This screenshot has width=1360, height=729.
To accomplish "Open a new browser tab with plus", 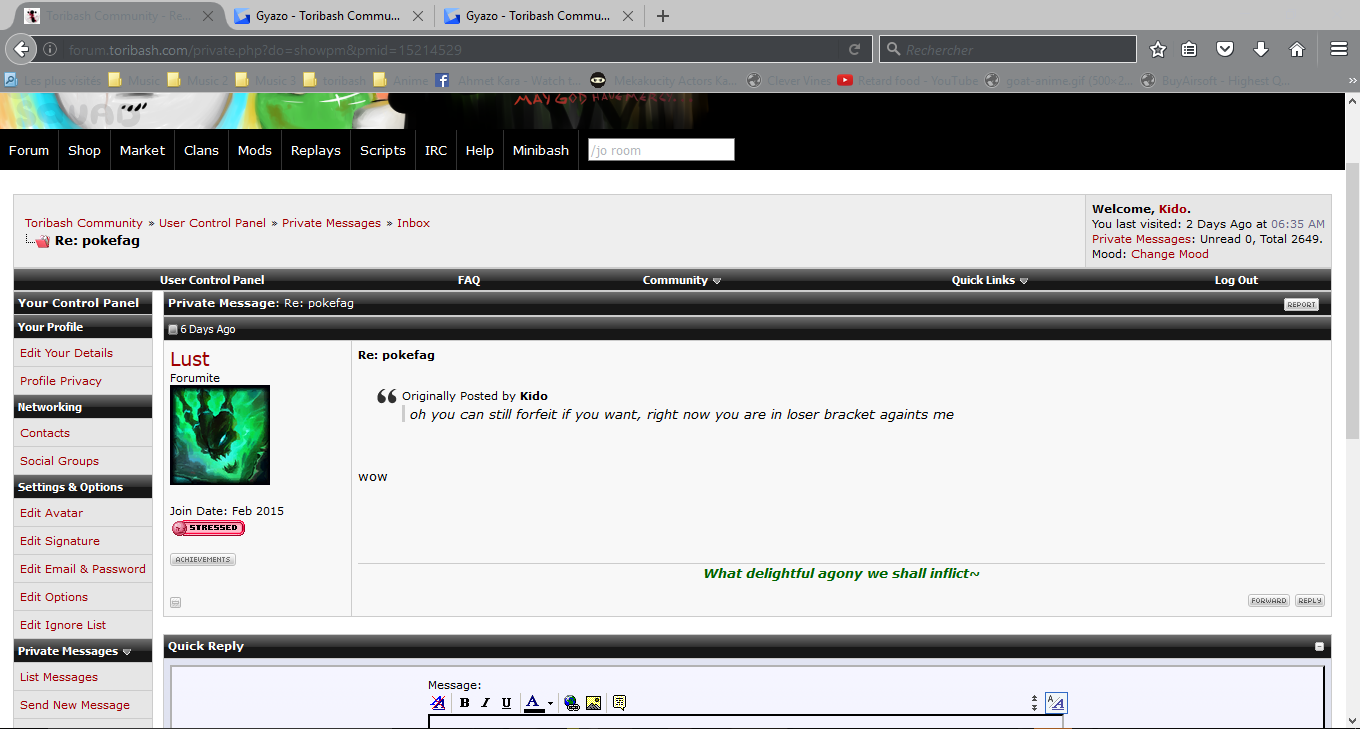I will tap(663, 16).
